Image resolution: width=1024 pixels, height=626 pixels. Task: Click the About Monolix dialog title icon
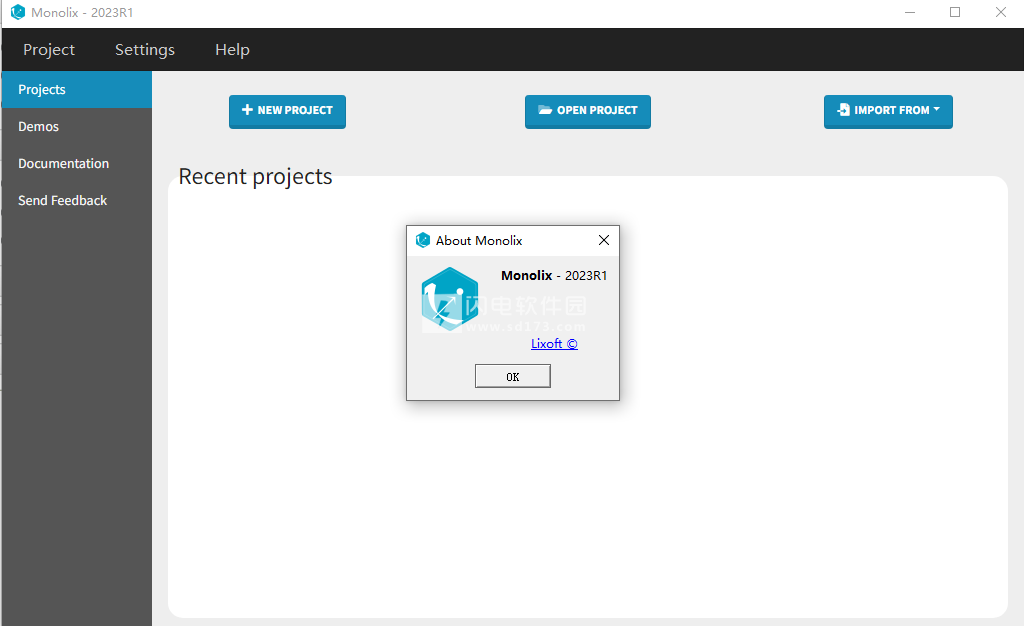coord(423,240)
